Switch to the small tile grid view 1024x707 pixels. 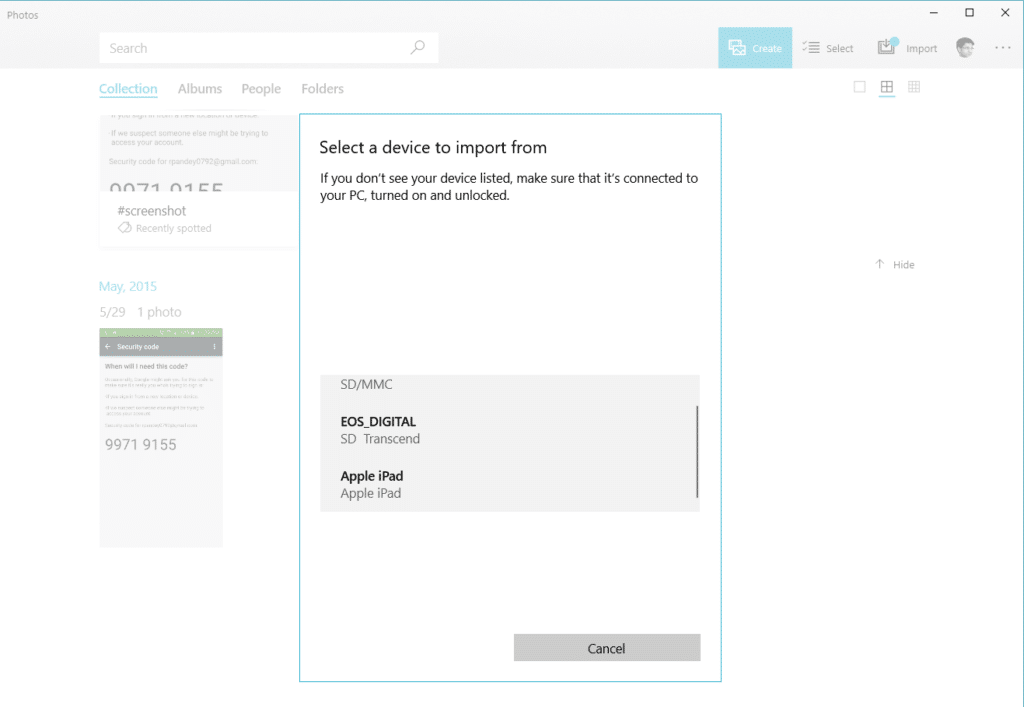pos(913,87)
